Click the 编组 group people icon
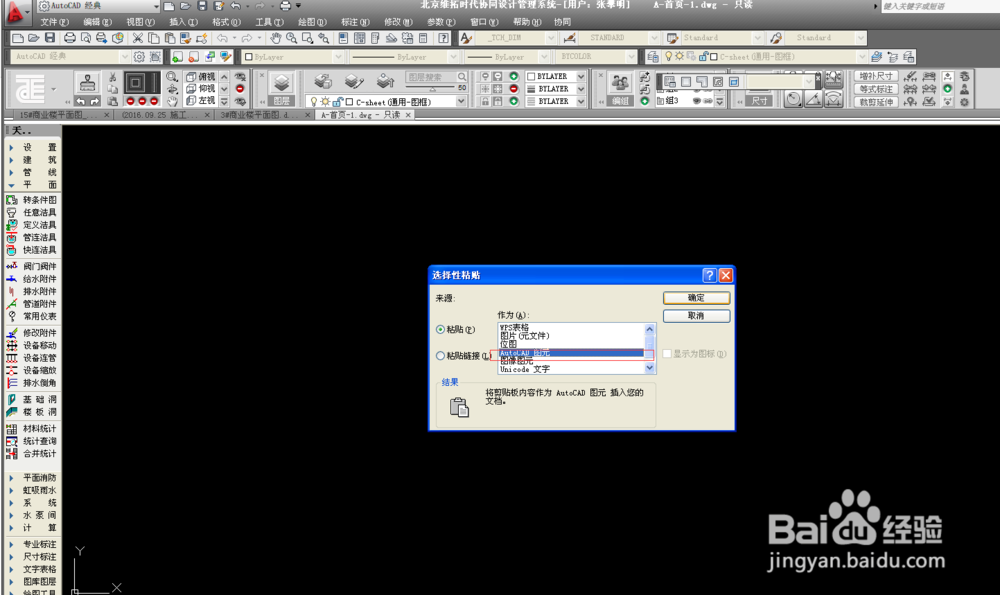This screenshot has height=595, width=1000. (x=619, y=83)
